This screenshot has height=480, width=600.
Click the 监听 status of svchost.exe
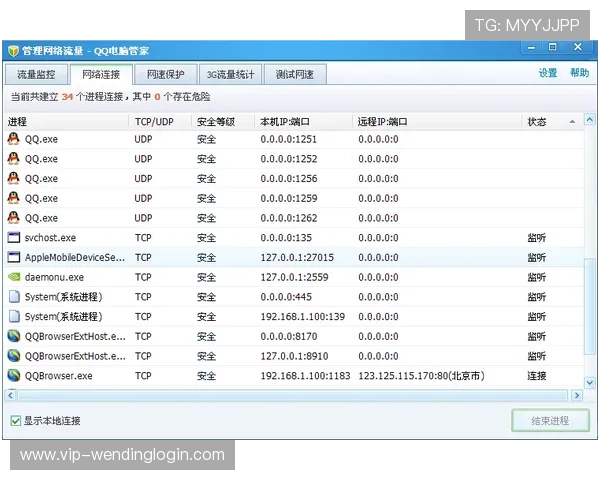tap(536, 238)
